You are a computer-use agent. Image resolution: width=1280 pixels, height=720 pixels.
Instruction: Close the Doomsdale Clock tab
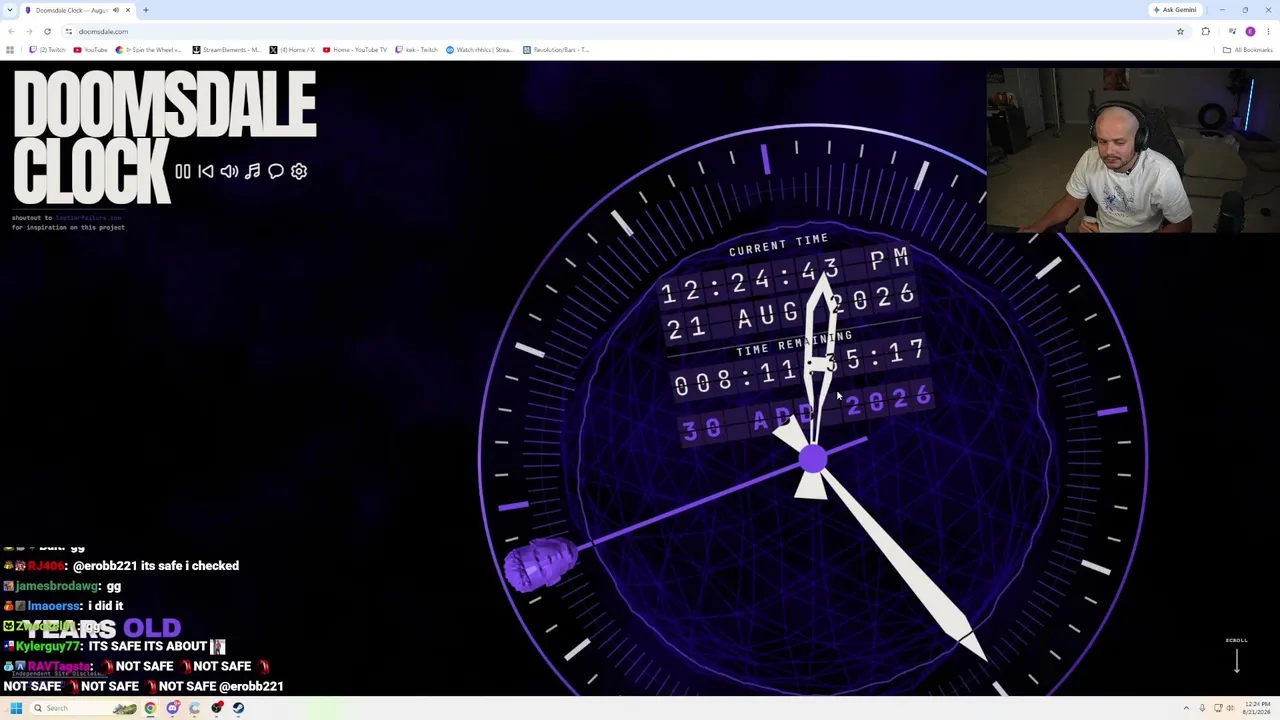tap(128, 10)
